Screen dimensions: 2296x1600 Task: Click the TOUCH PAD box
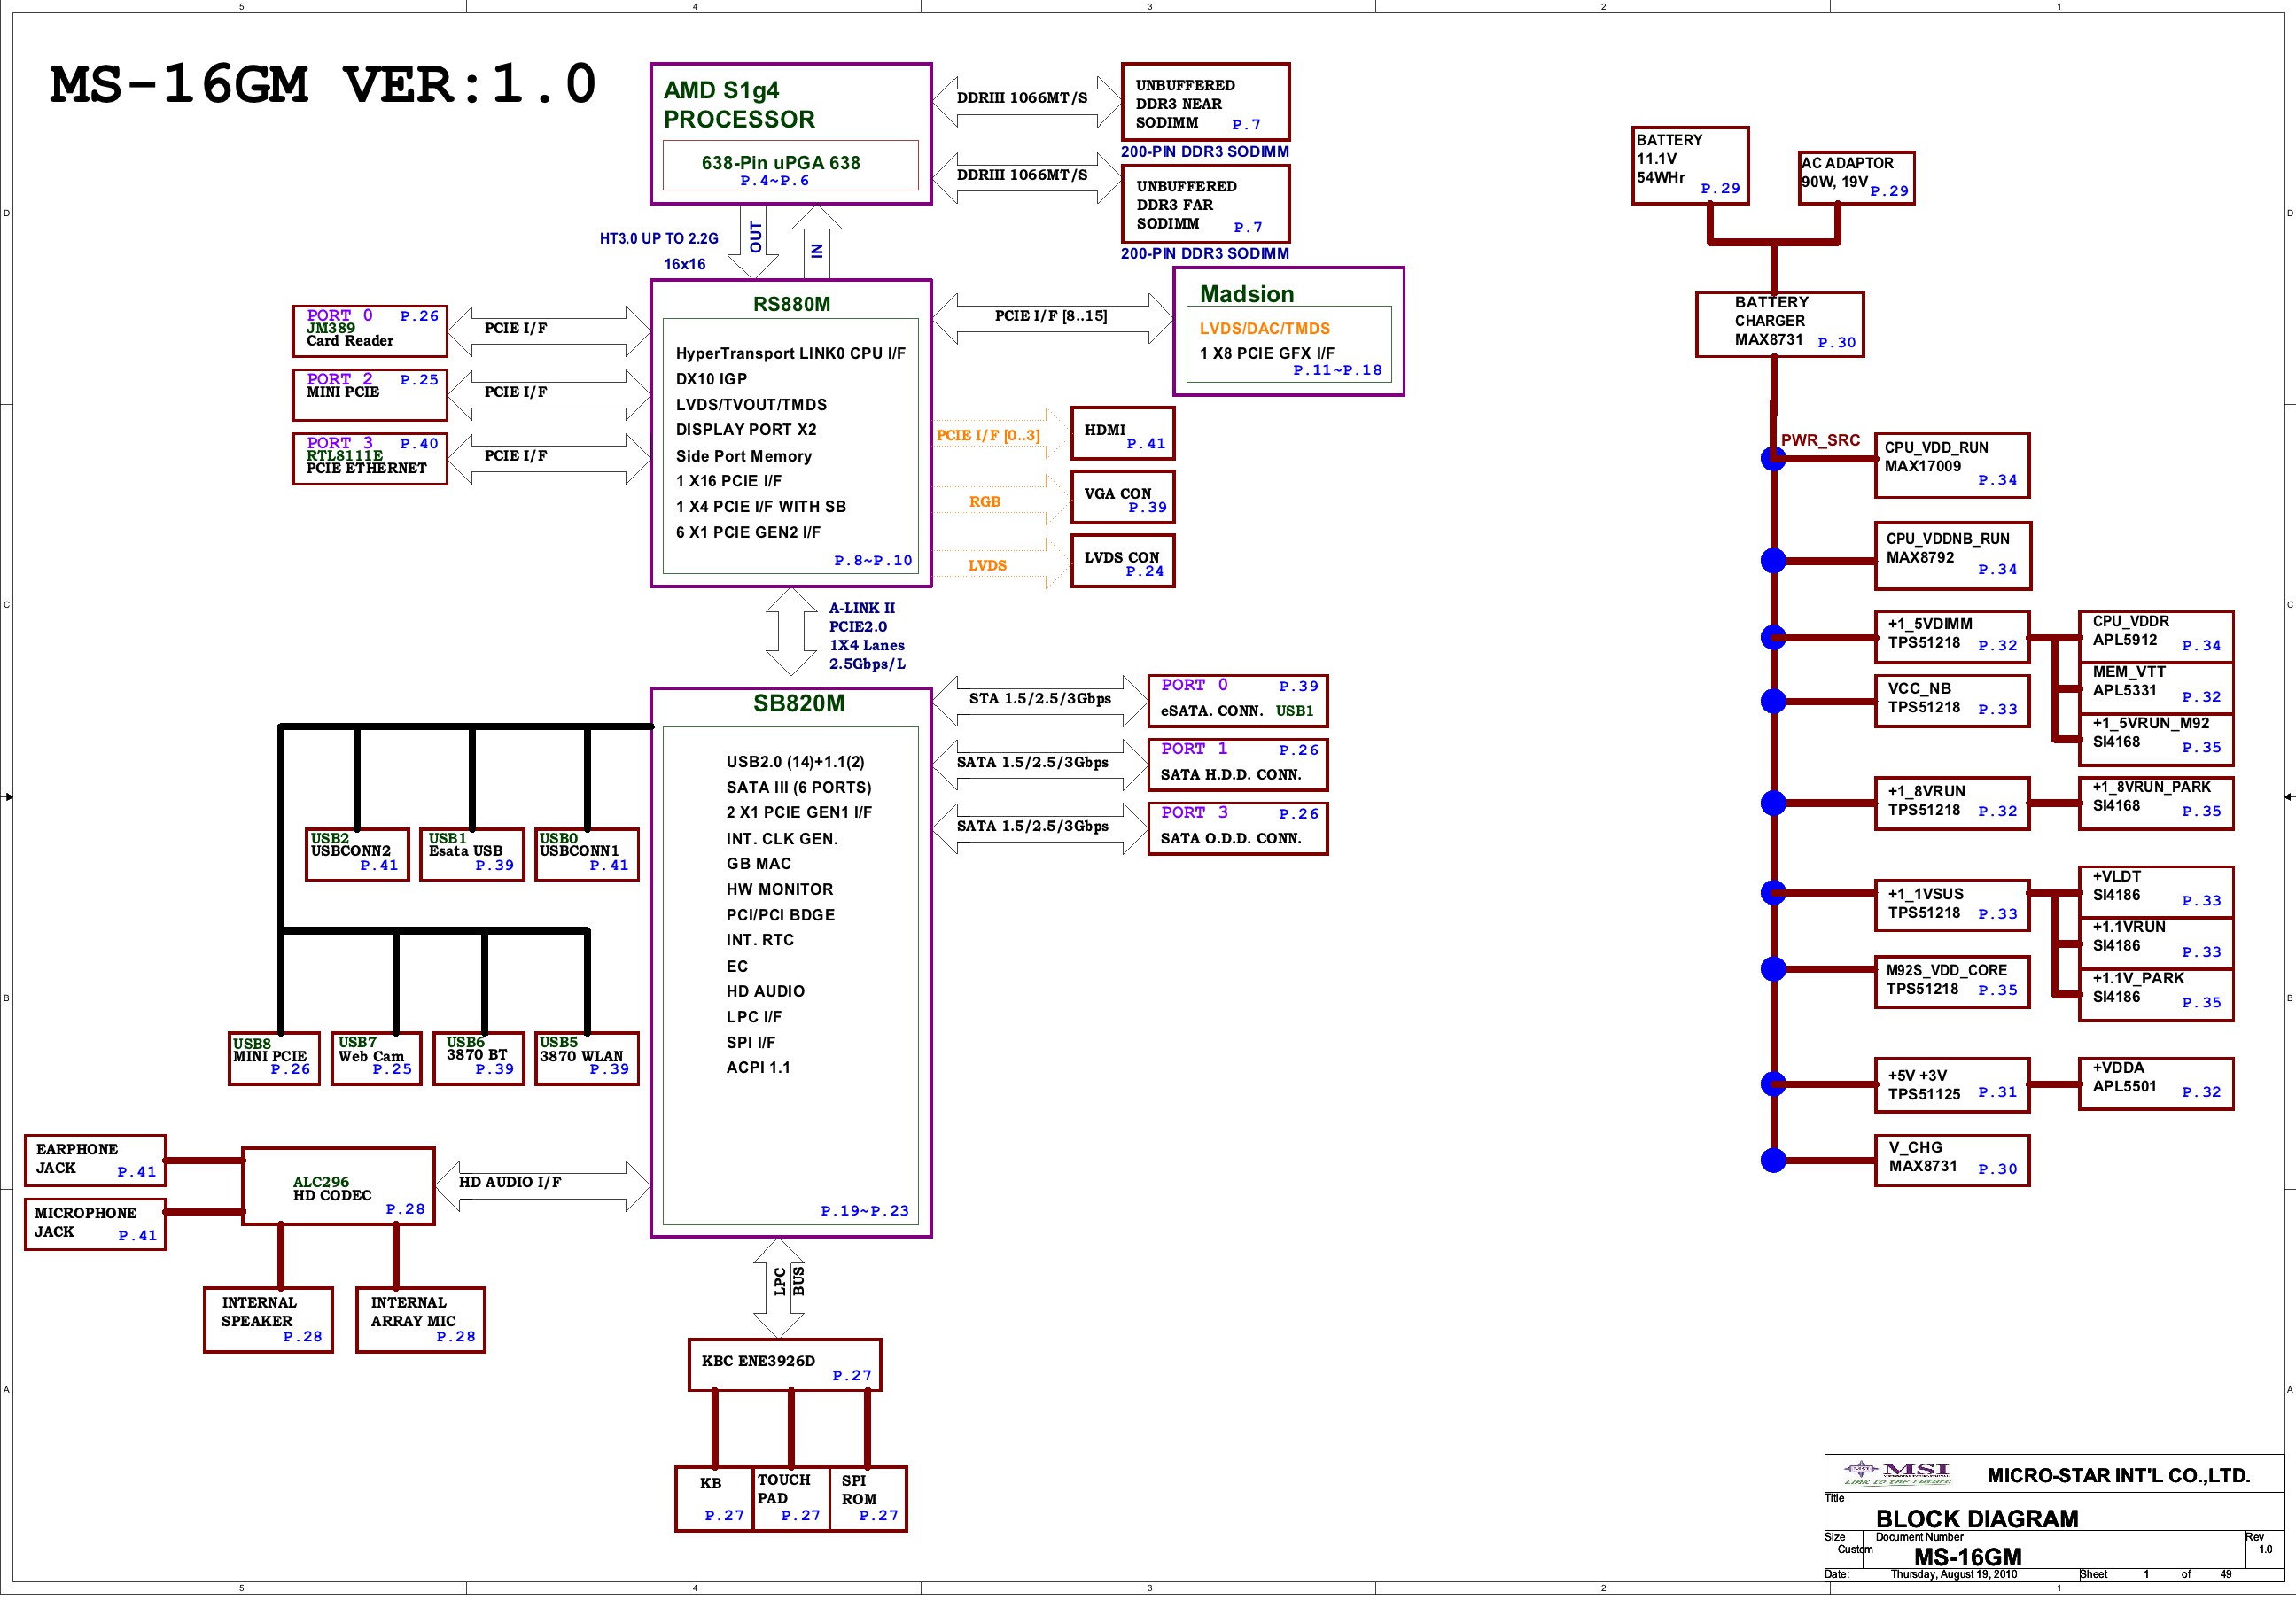point(791,1499)
